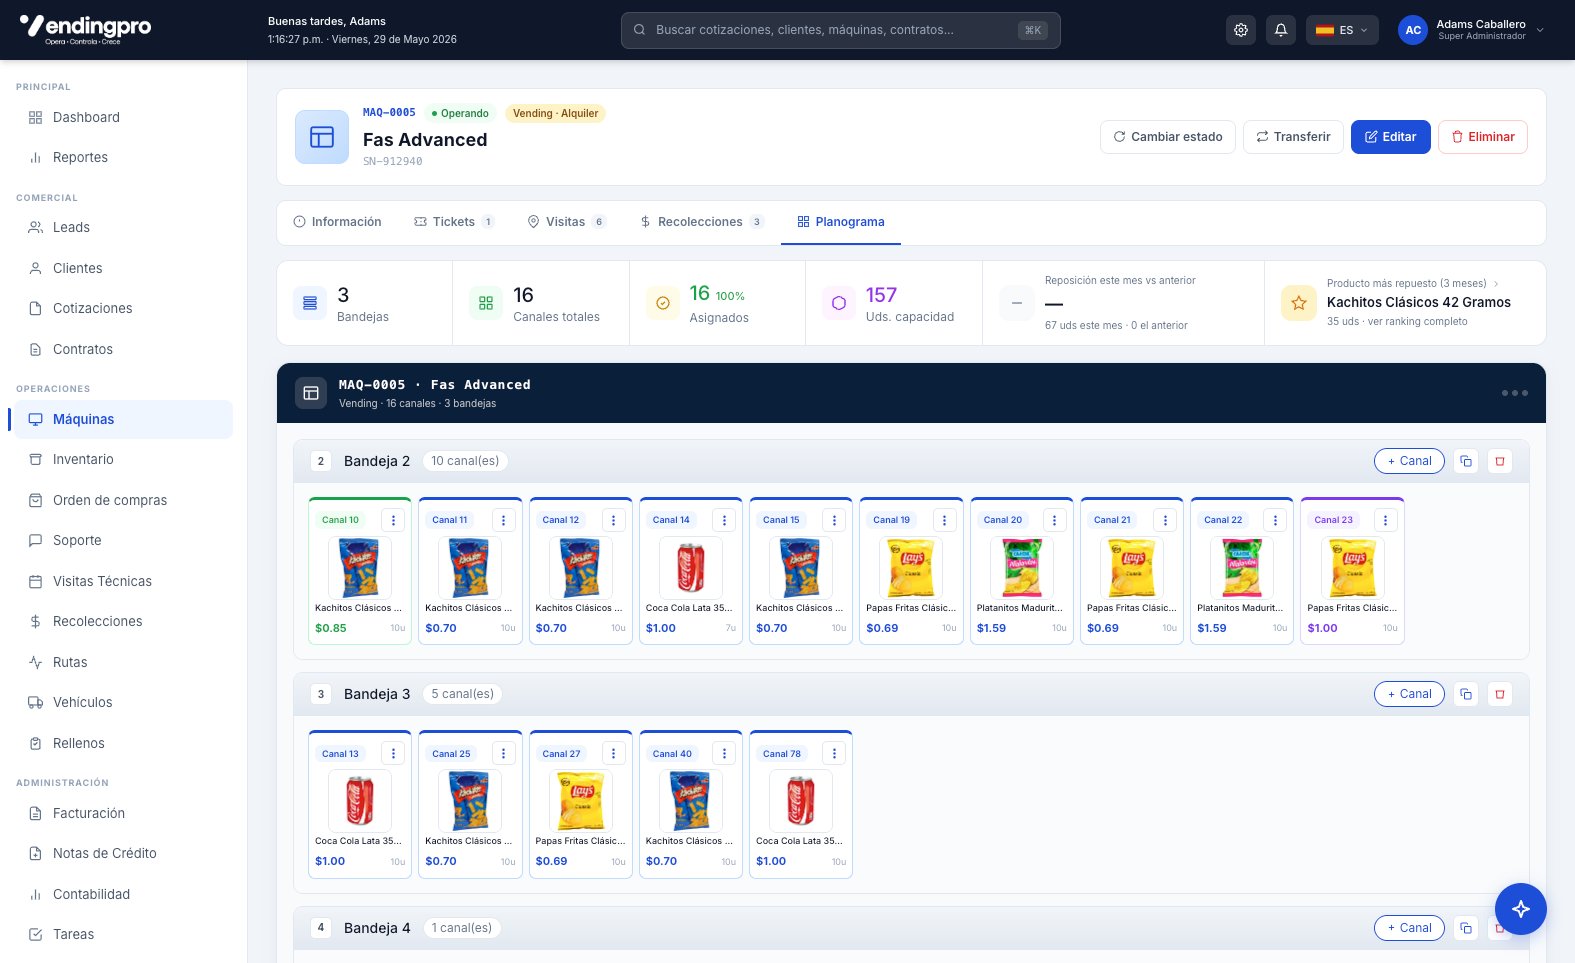Screen dimensions: 1575x963
Task: Click the star icon for most restocked product
Action: pyautogui.click(x=1299, y=303)
